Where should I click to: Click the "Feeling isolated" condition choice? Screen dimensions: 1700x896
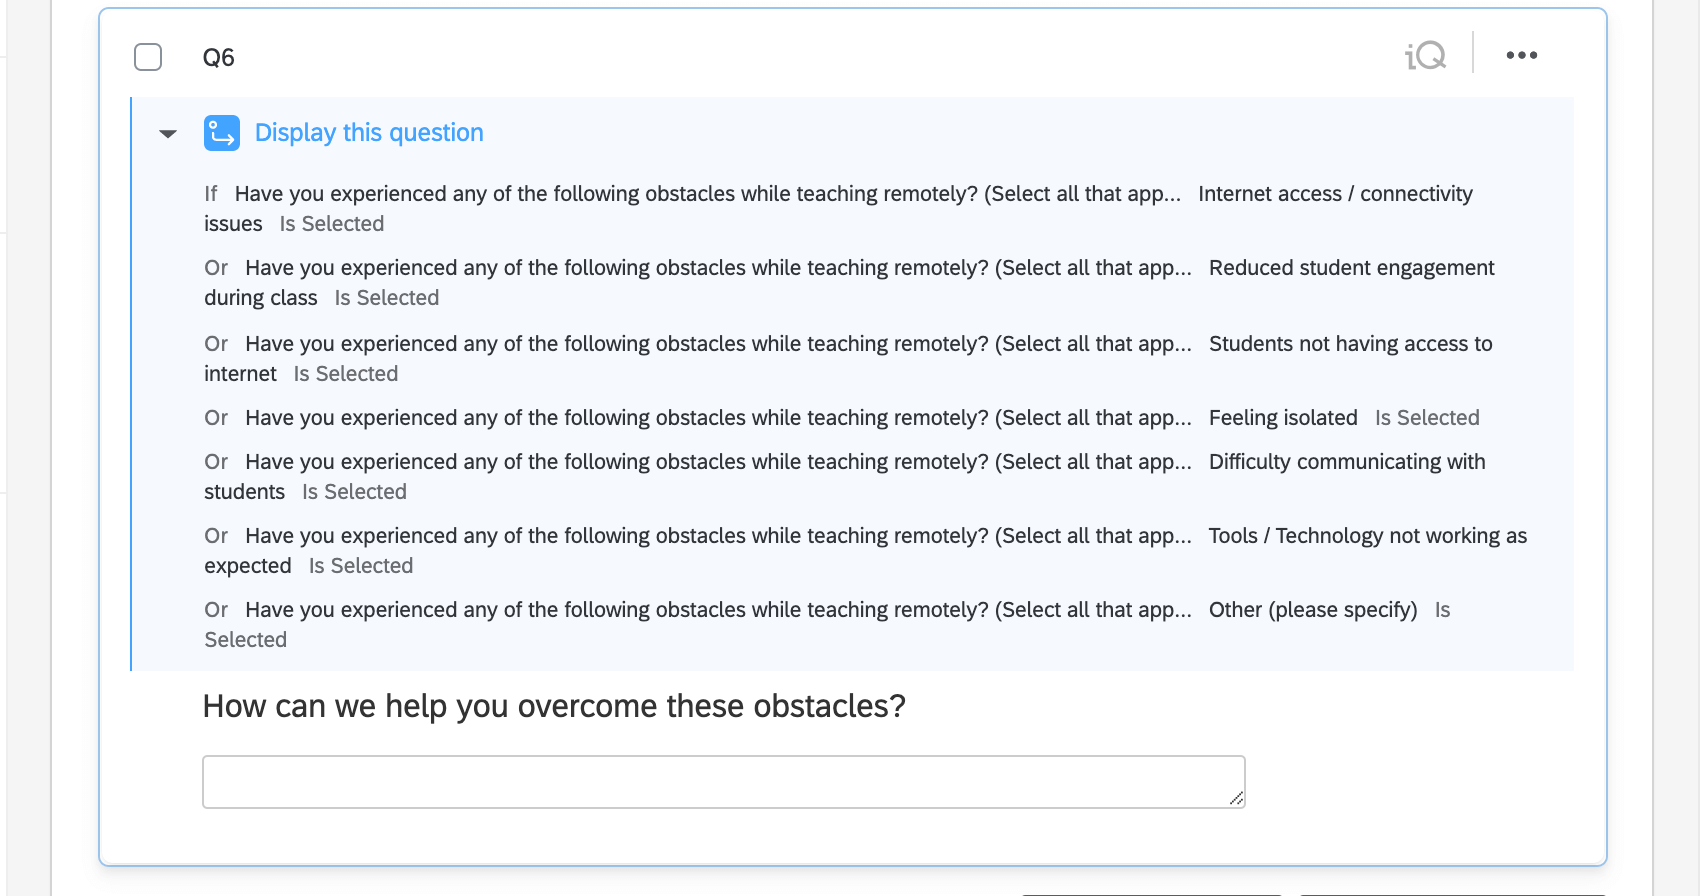(1283, 418)
